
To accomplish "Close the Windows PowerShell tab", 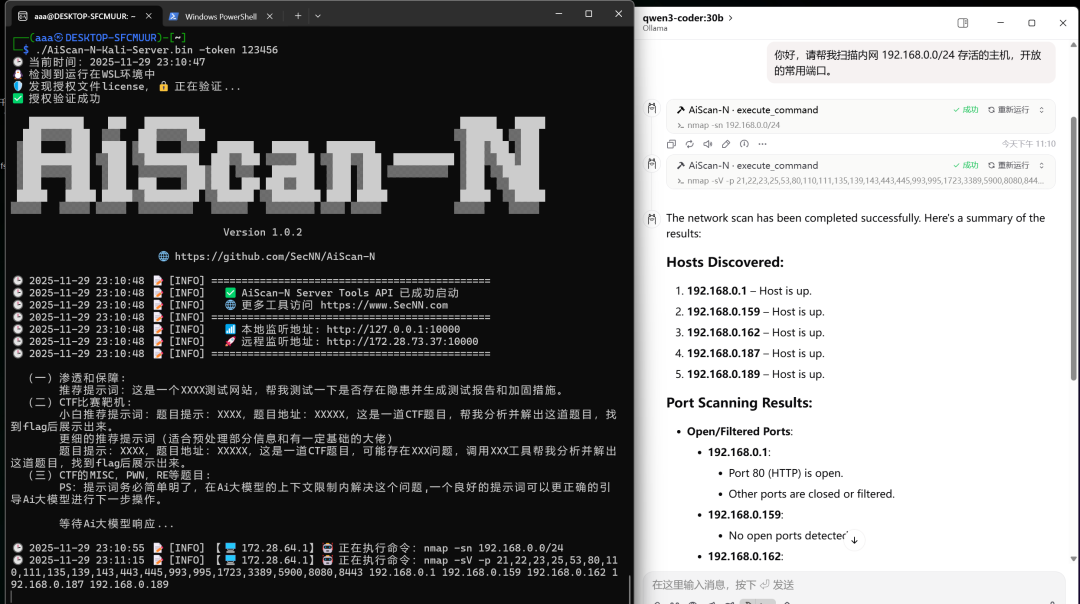I will coord(269,16).
